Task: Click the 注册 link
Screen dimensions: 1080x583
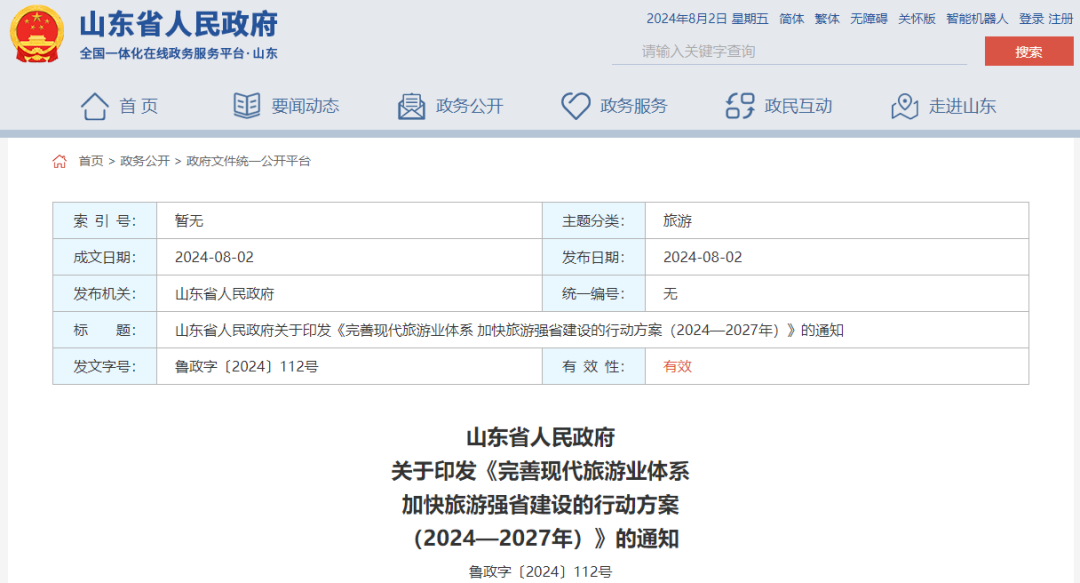Action: pos(1061,19)
